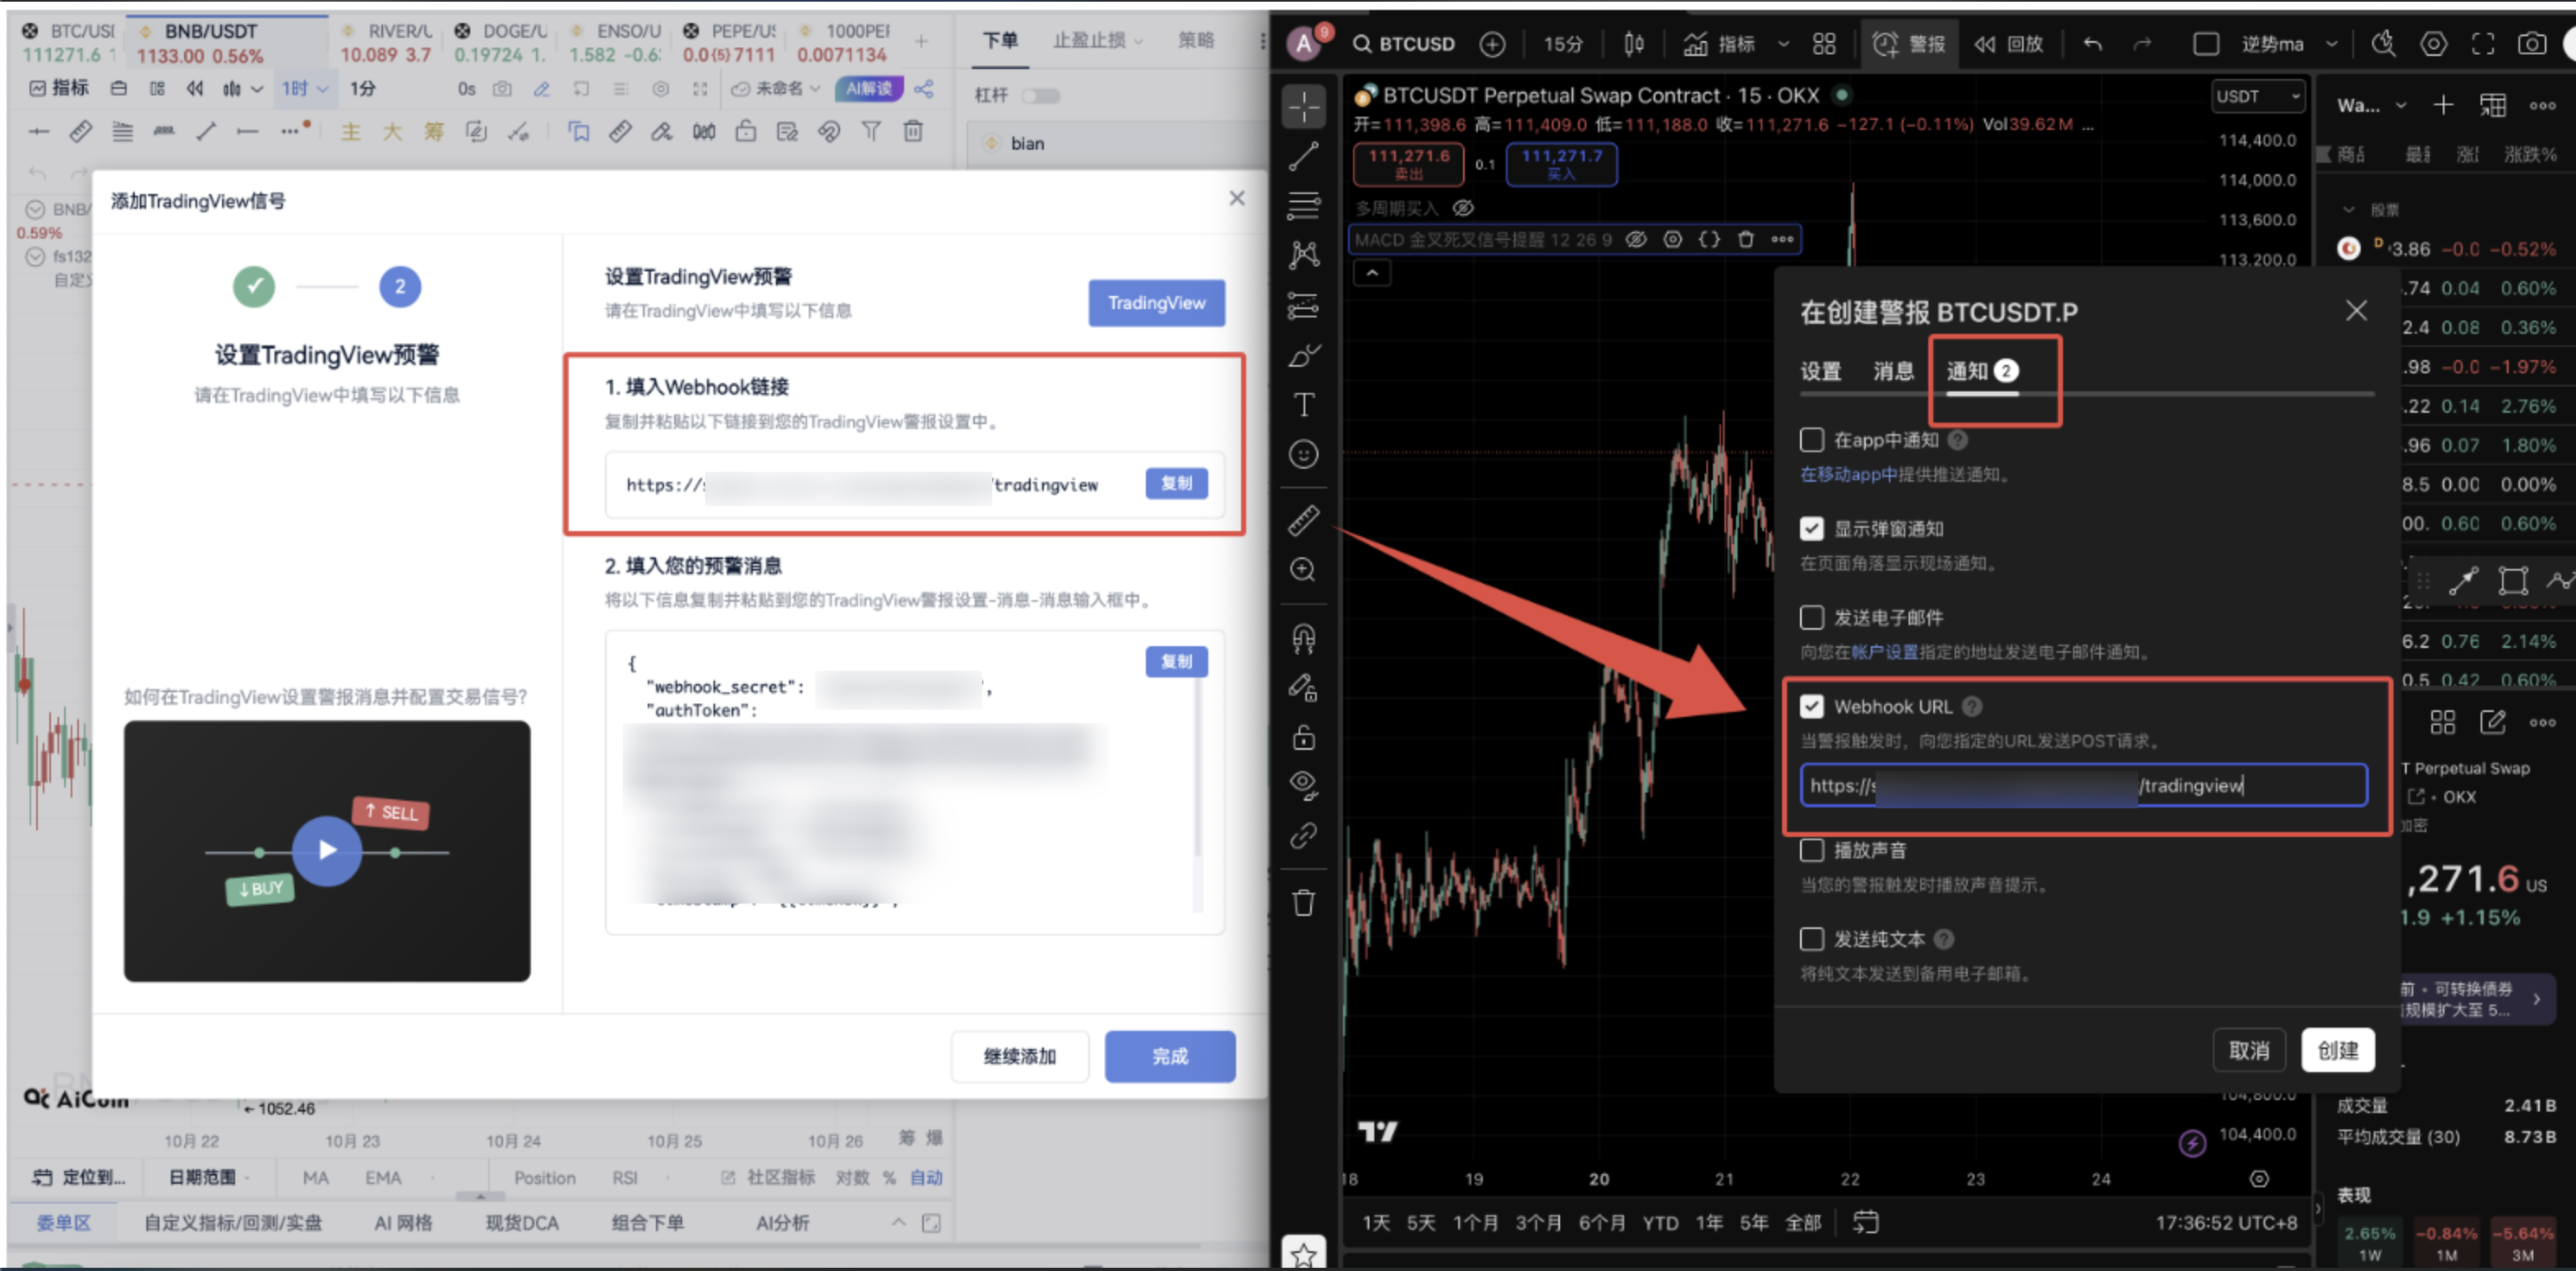Open the emoji sticker tool
Viewport: 2576px width, 1271px height.
coord(1304,455)
